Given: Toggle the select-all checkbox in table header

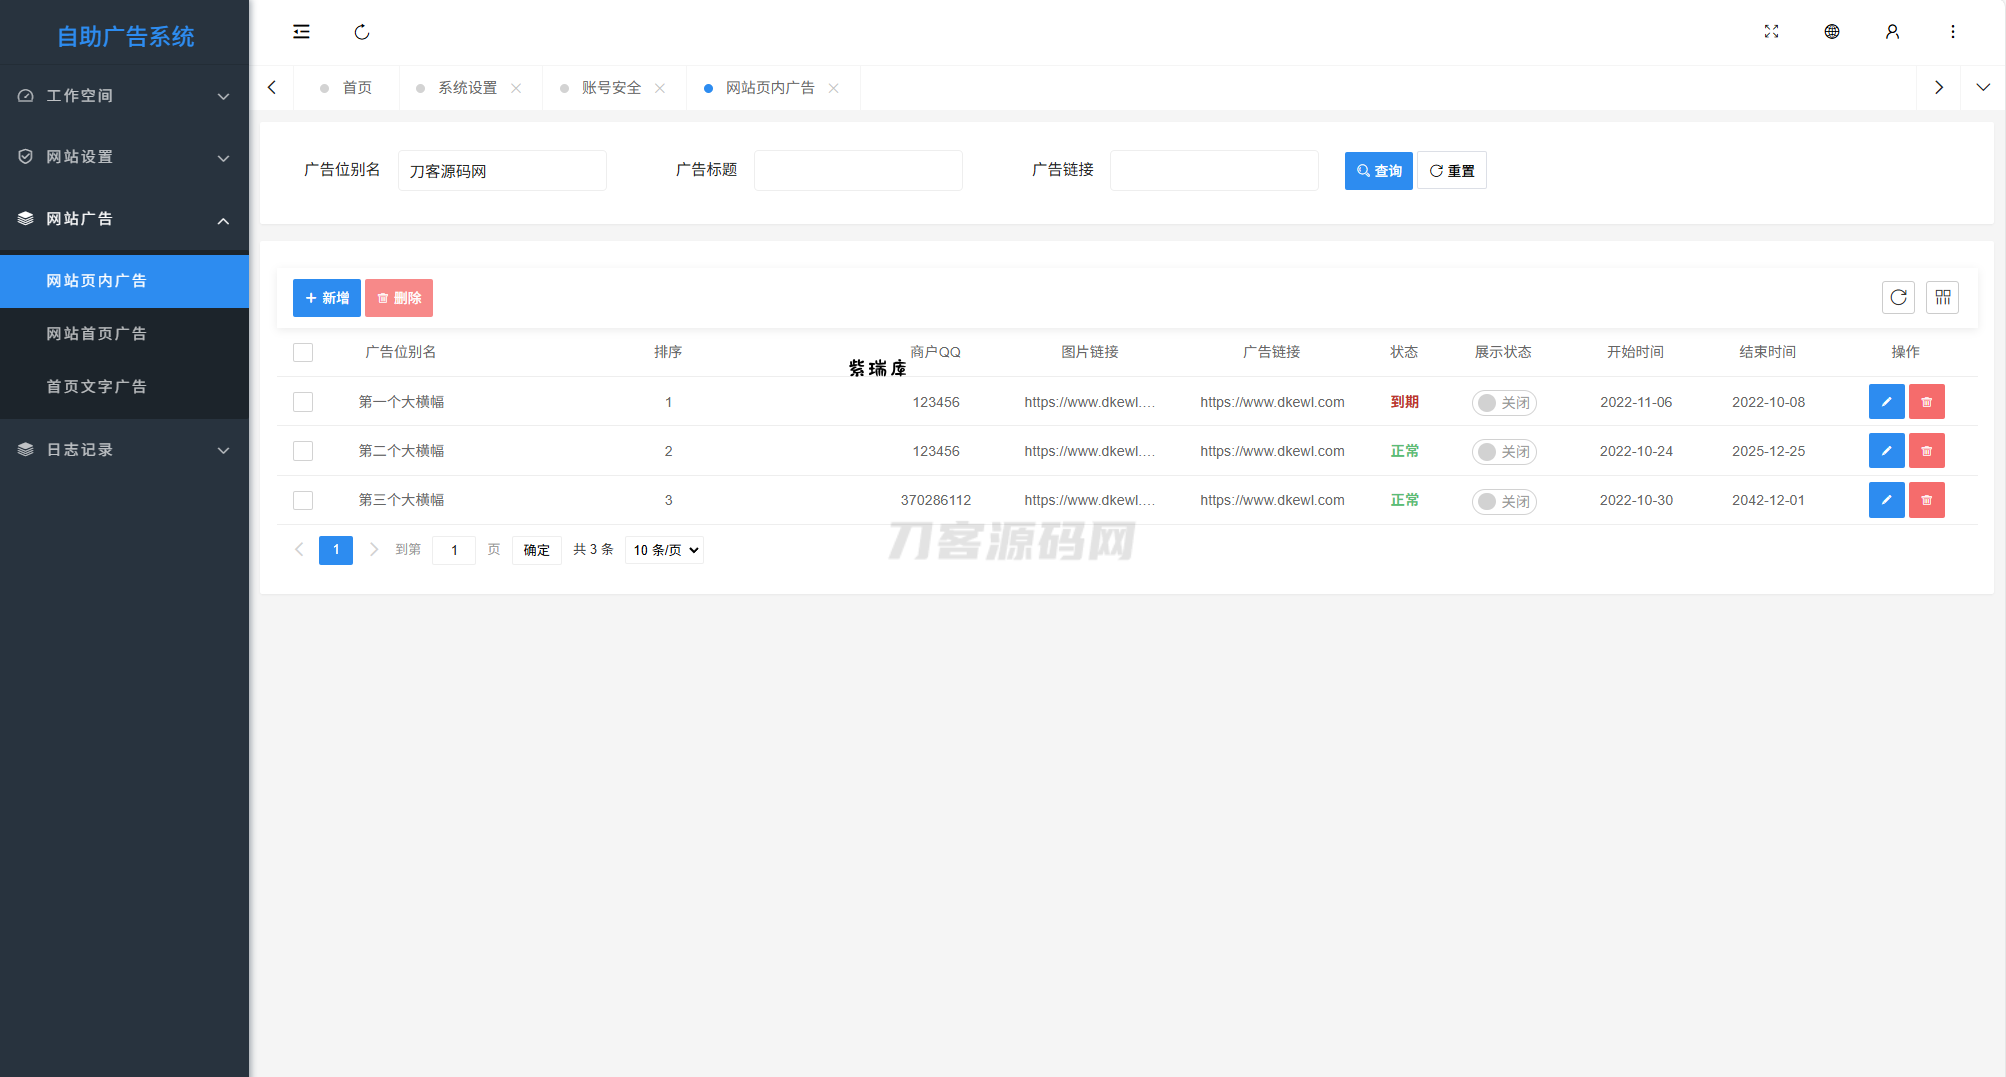Looking at the screenshot, I should 303,352.
